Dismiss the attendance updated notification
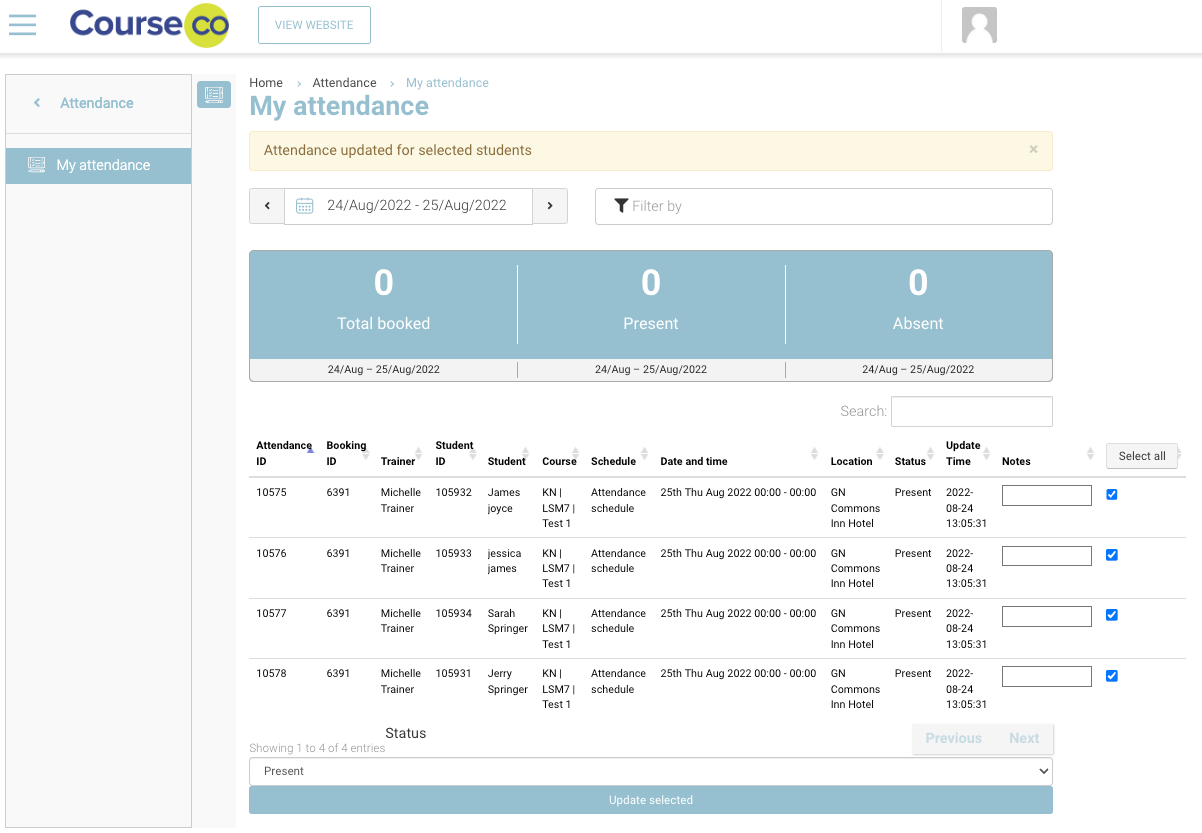The image size is (1202, 833). (1033, 150)
